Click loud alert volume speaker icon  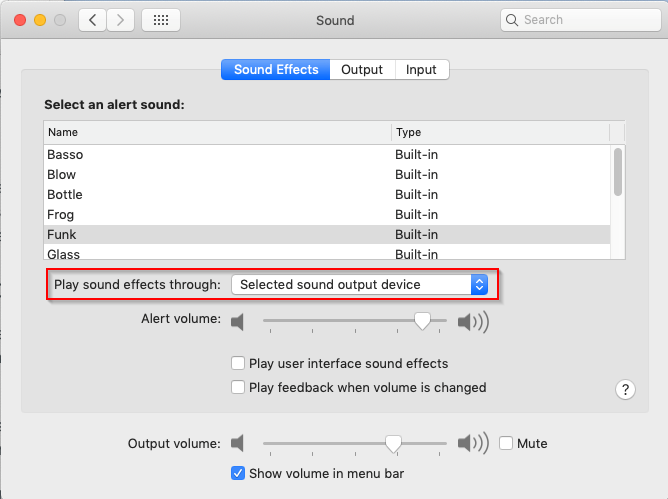[x=473, y=322]
